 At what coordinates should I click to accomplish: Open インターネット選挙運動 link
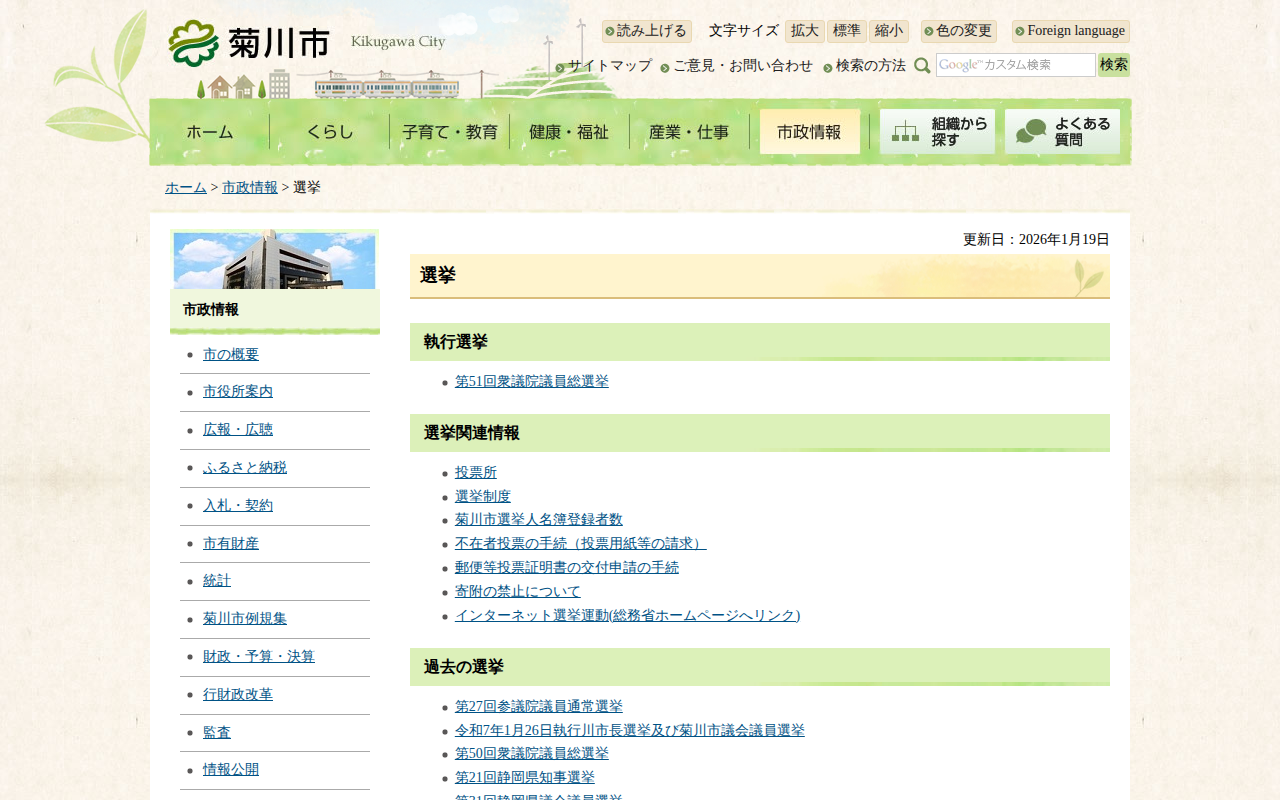pyautogui.click(x=628, y=616)
